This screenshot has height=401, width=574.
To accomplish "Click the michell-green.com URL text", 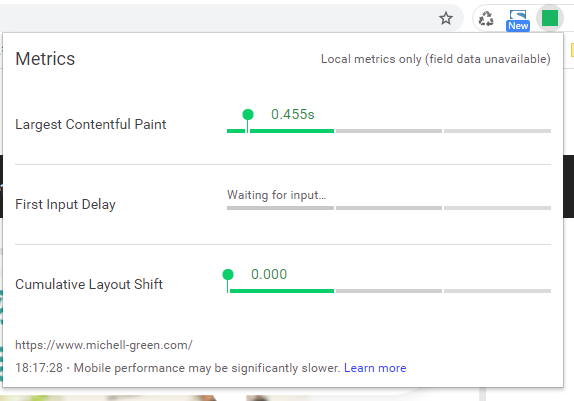I will (x=104, y=345).
